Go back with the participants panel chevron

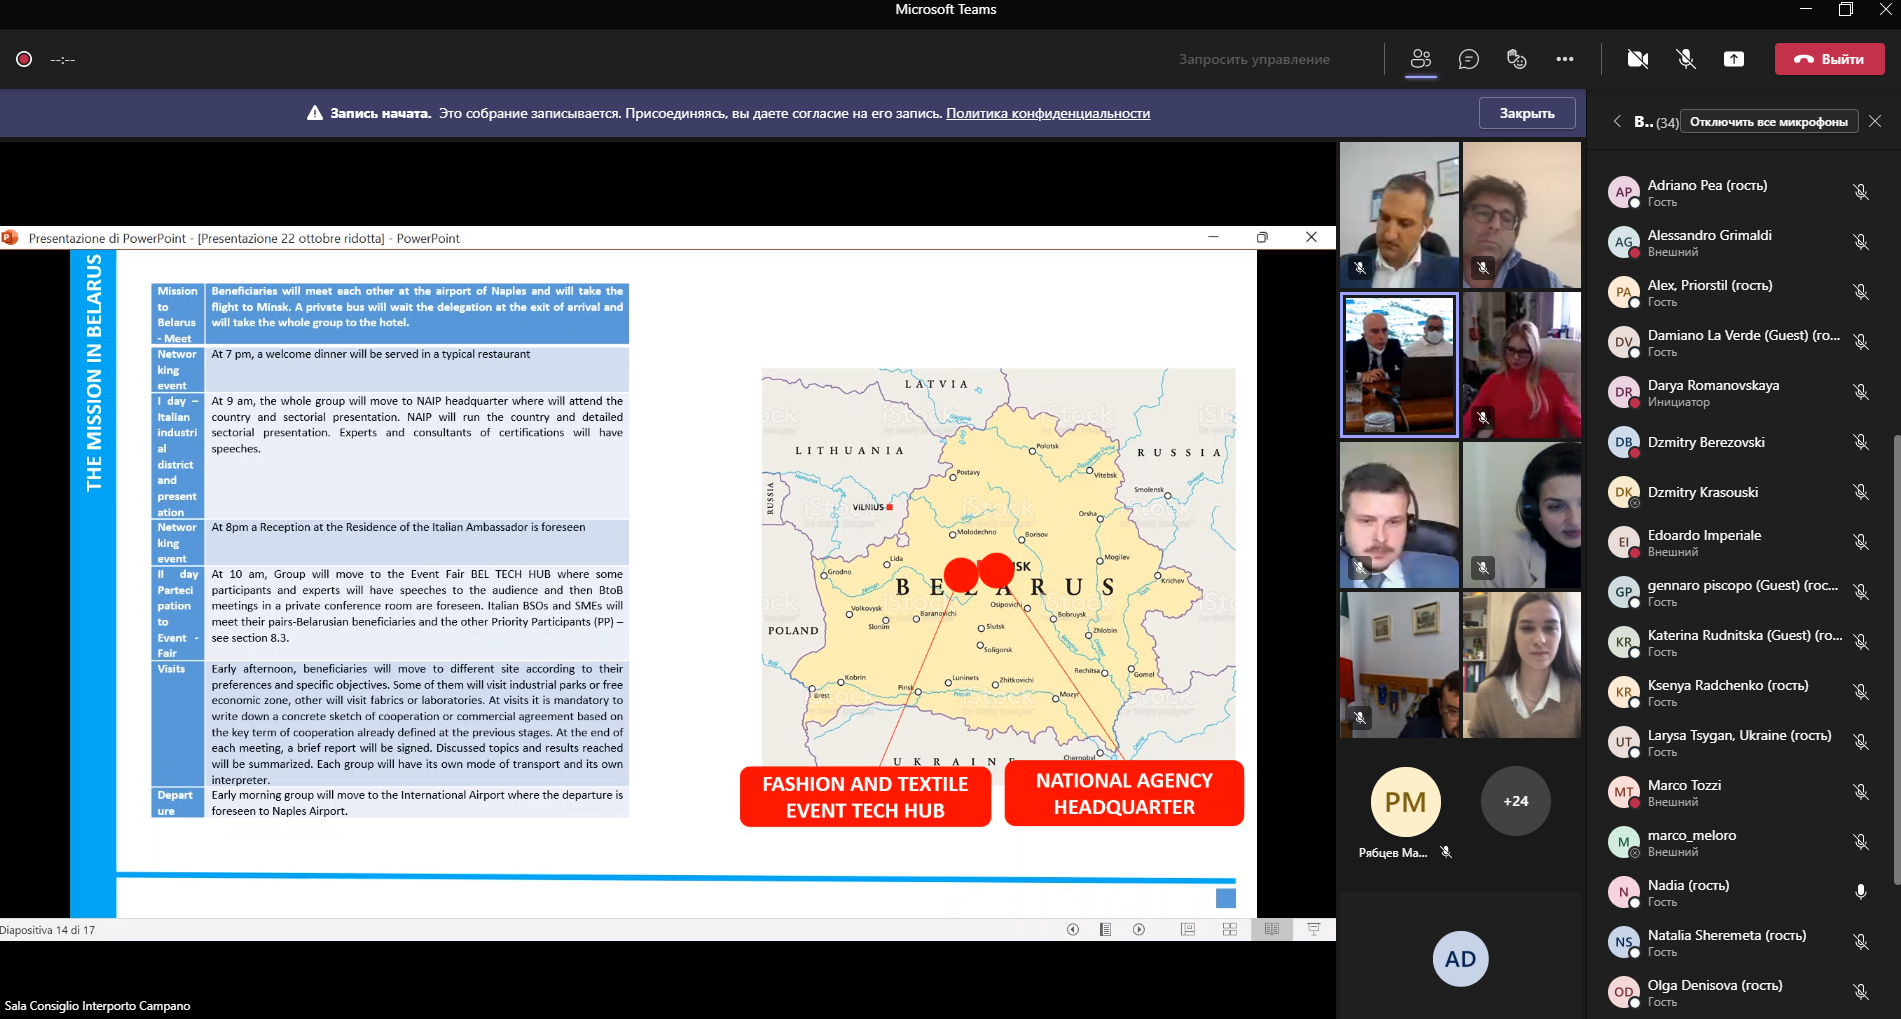point(1617,121)
